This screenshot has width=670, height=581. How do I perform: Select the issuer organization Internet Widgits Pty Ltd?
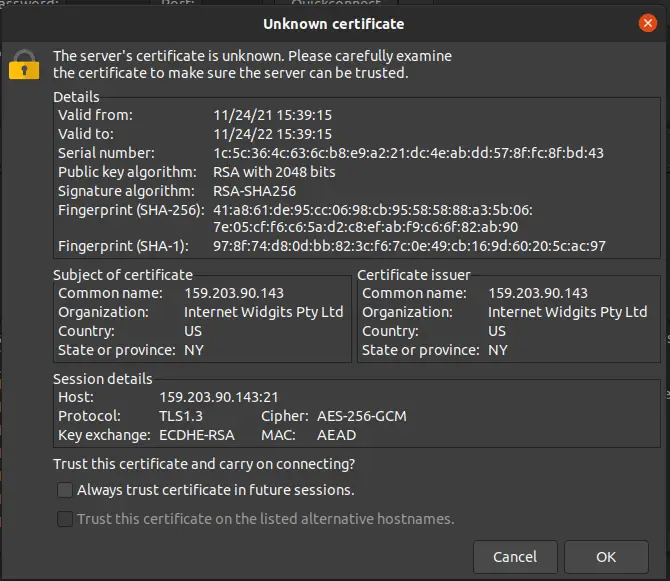click(567, 312)
